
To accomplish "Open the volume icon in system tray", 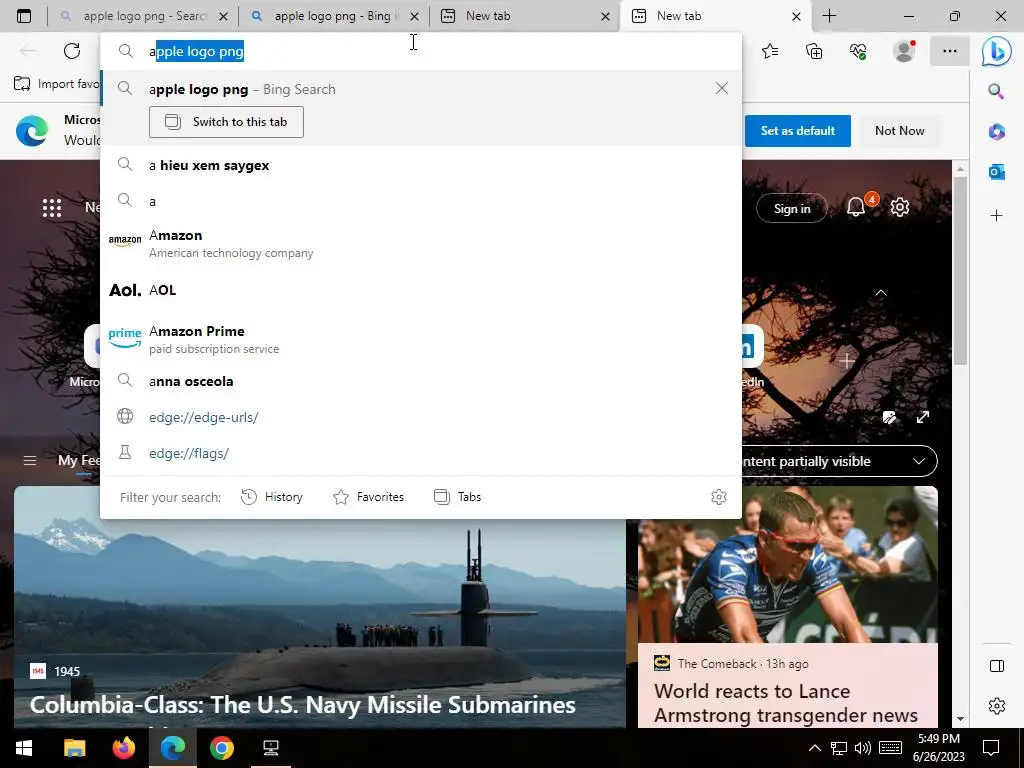I will (x=863, y=748).
